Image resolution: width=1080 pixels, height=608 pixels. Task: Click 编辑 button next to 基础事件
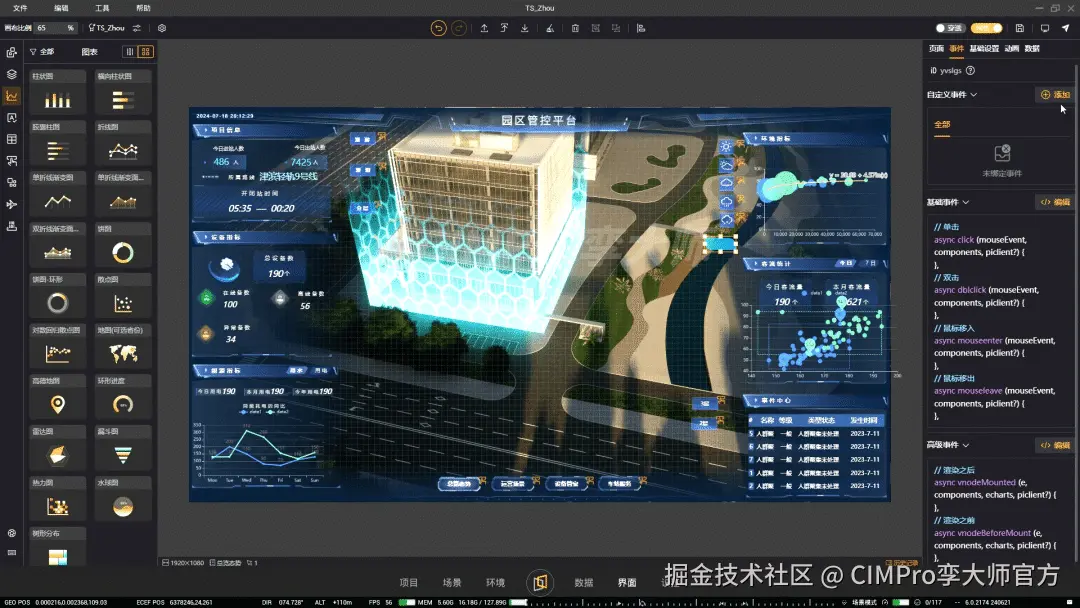[x=1055, y=202]
